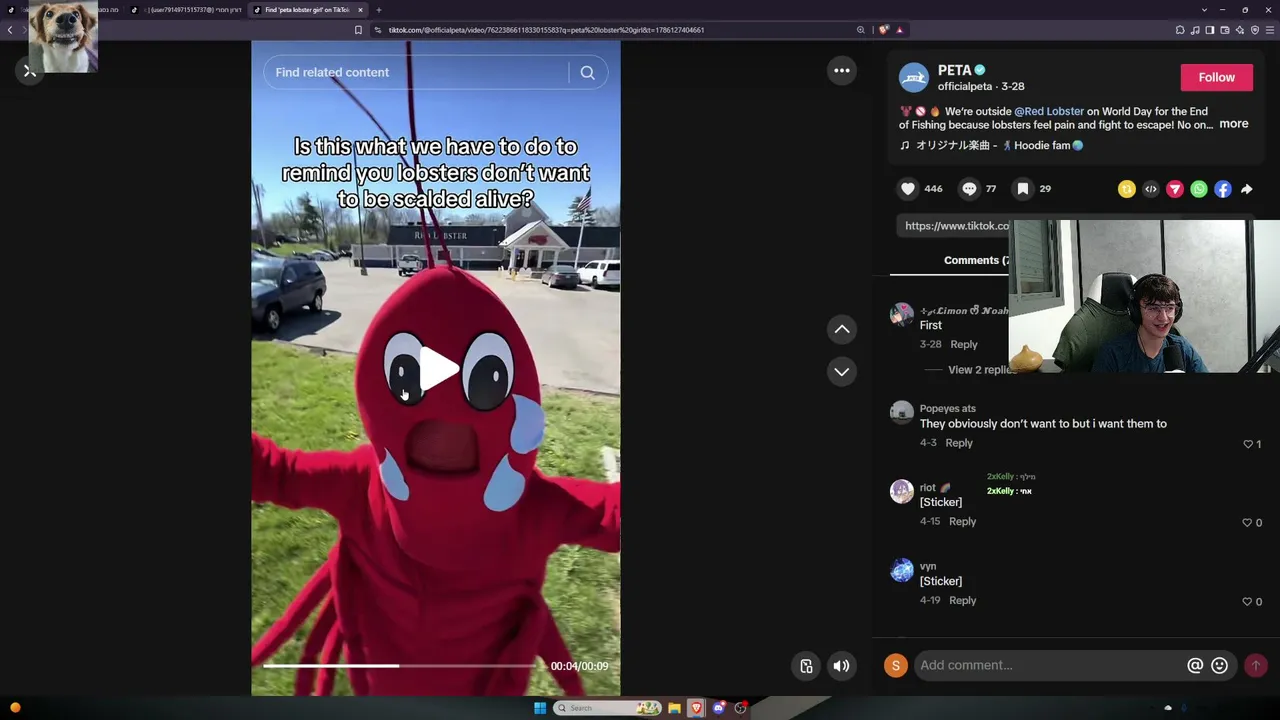Click the @ mention icon in comment box
Image resolution: width=1280 pixels, height=720 pixels.
(1195, 665)
